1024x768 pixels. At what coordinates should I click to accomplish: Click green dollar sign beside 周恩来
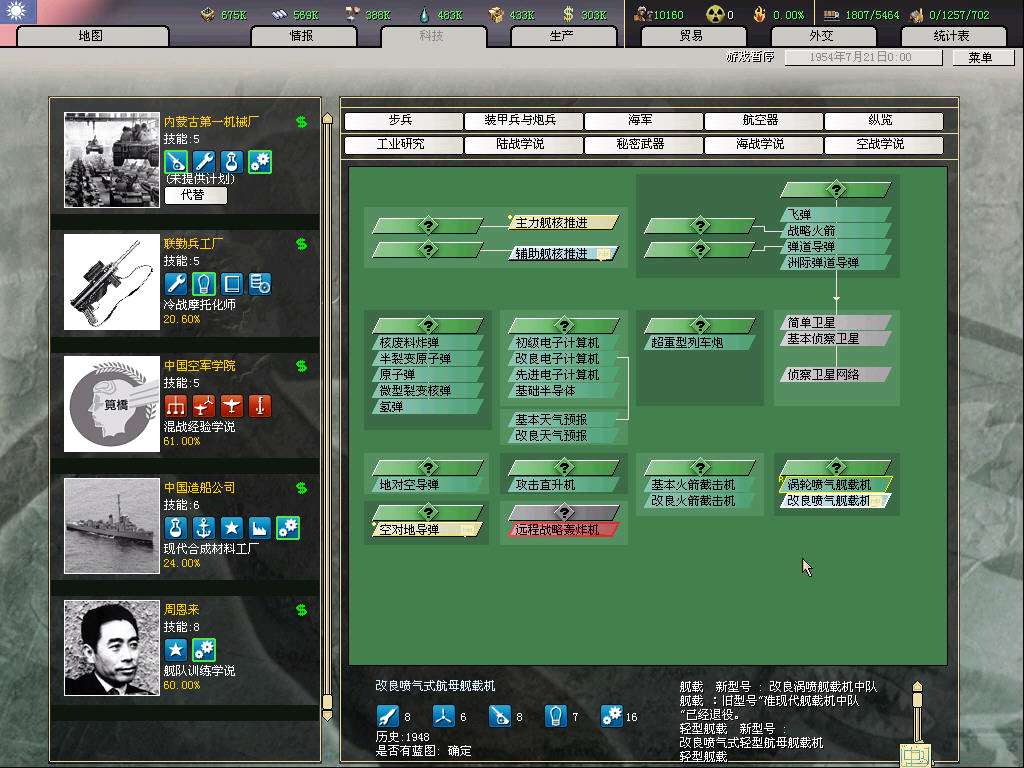(x=301, y=610)
